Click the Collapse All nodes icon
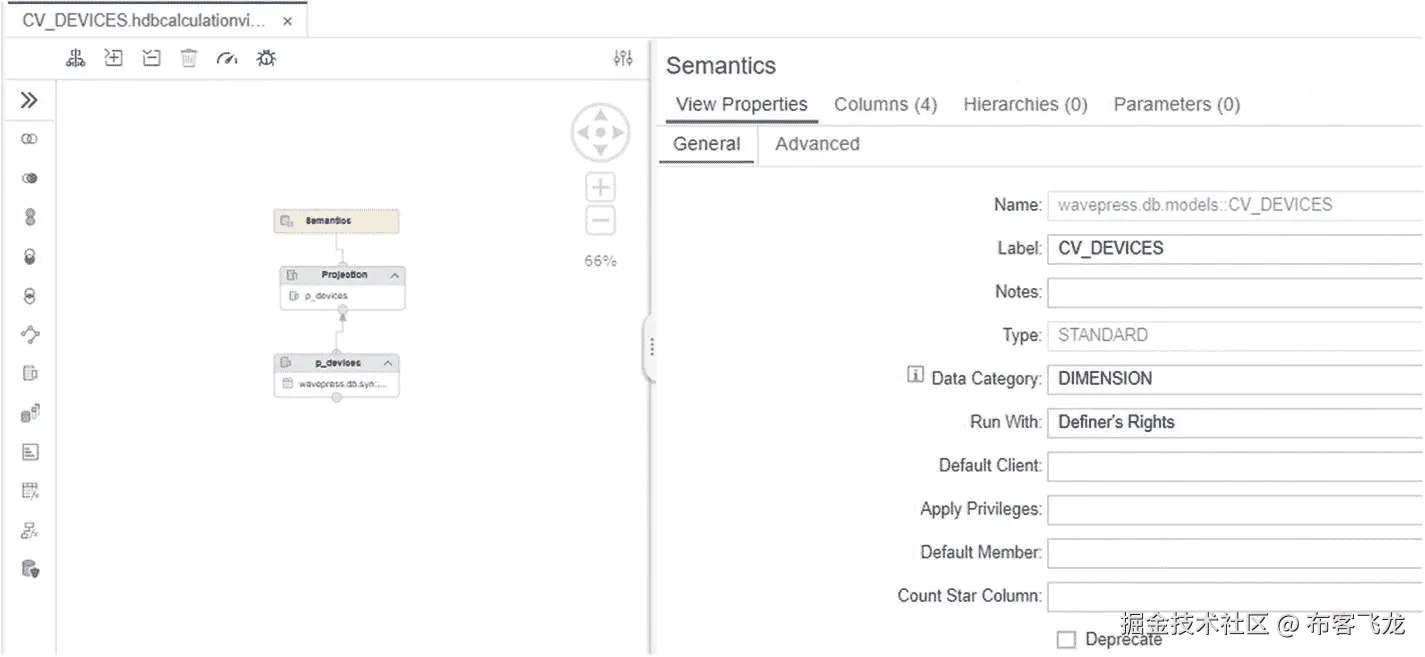Viewport: 1425px width, 657px height. [x=151, y=59]
